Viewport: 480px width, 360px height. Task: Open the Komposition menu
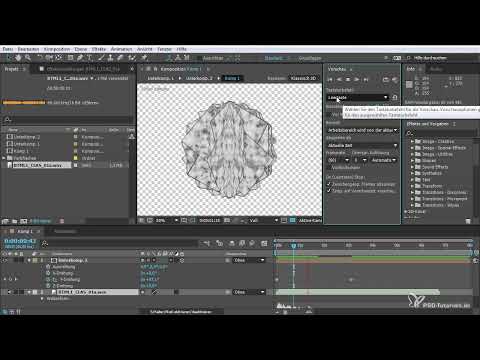pyautogui.click(x=57, y=49)
